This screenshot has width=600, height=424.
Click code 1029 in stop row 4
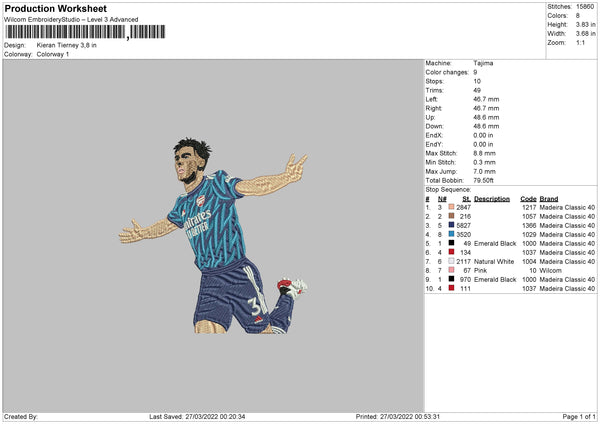coord(529,234)
